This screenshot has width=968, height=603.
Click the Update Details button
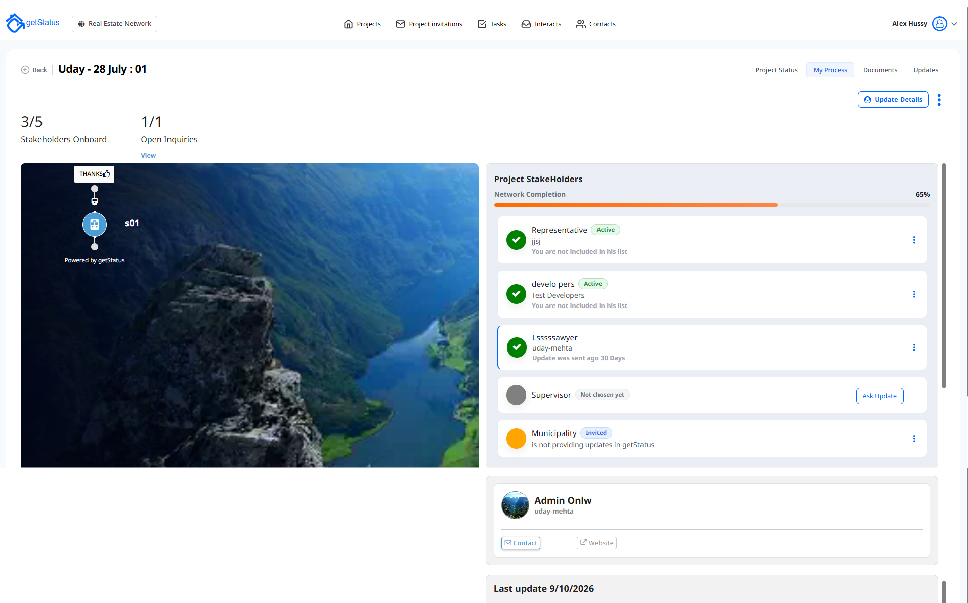point(893,100)
